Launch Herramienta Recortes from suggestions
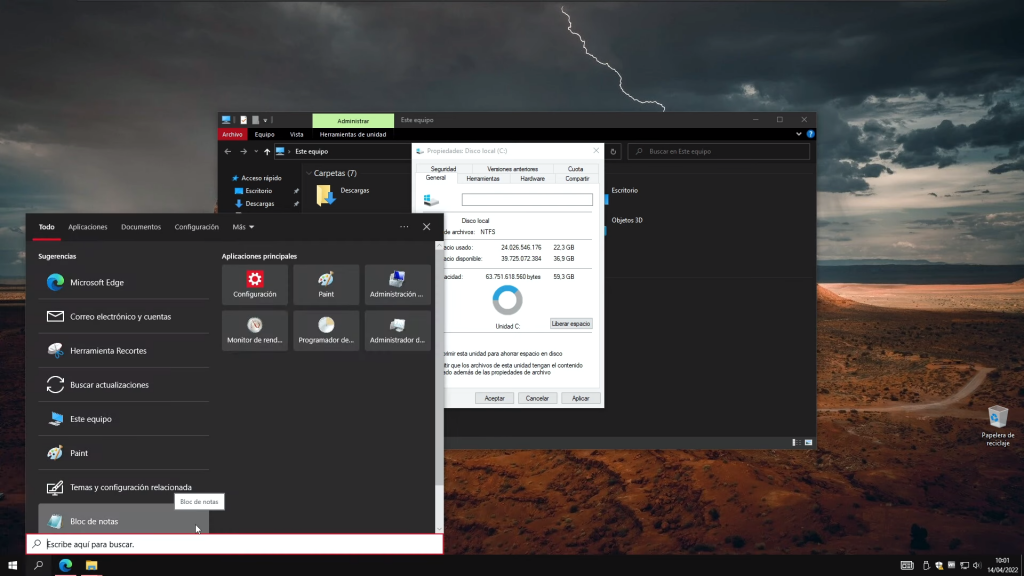 [107, 351]
